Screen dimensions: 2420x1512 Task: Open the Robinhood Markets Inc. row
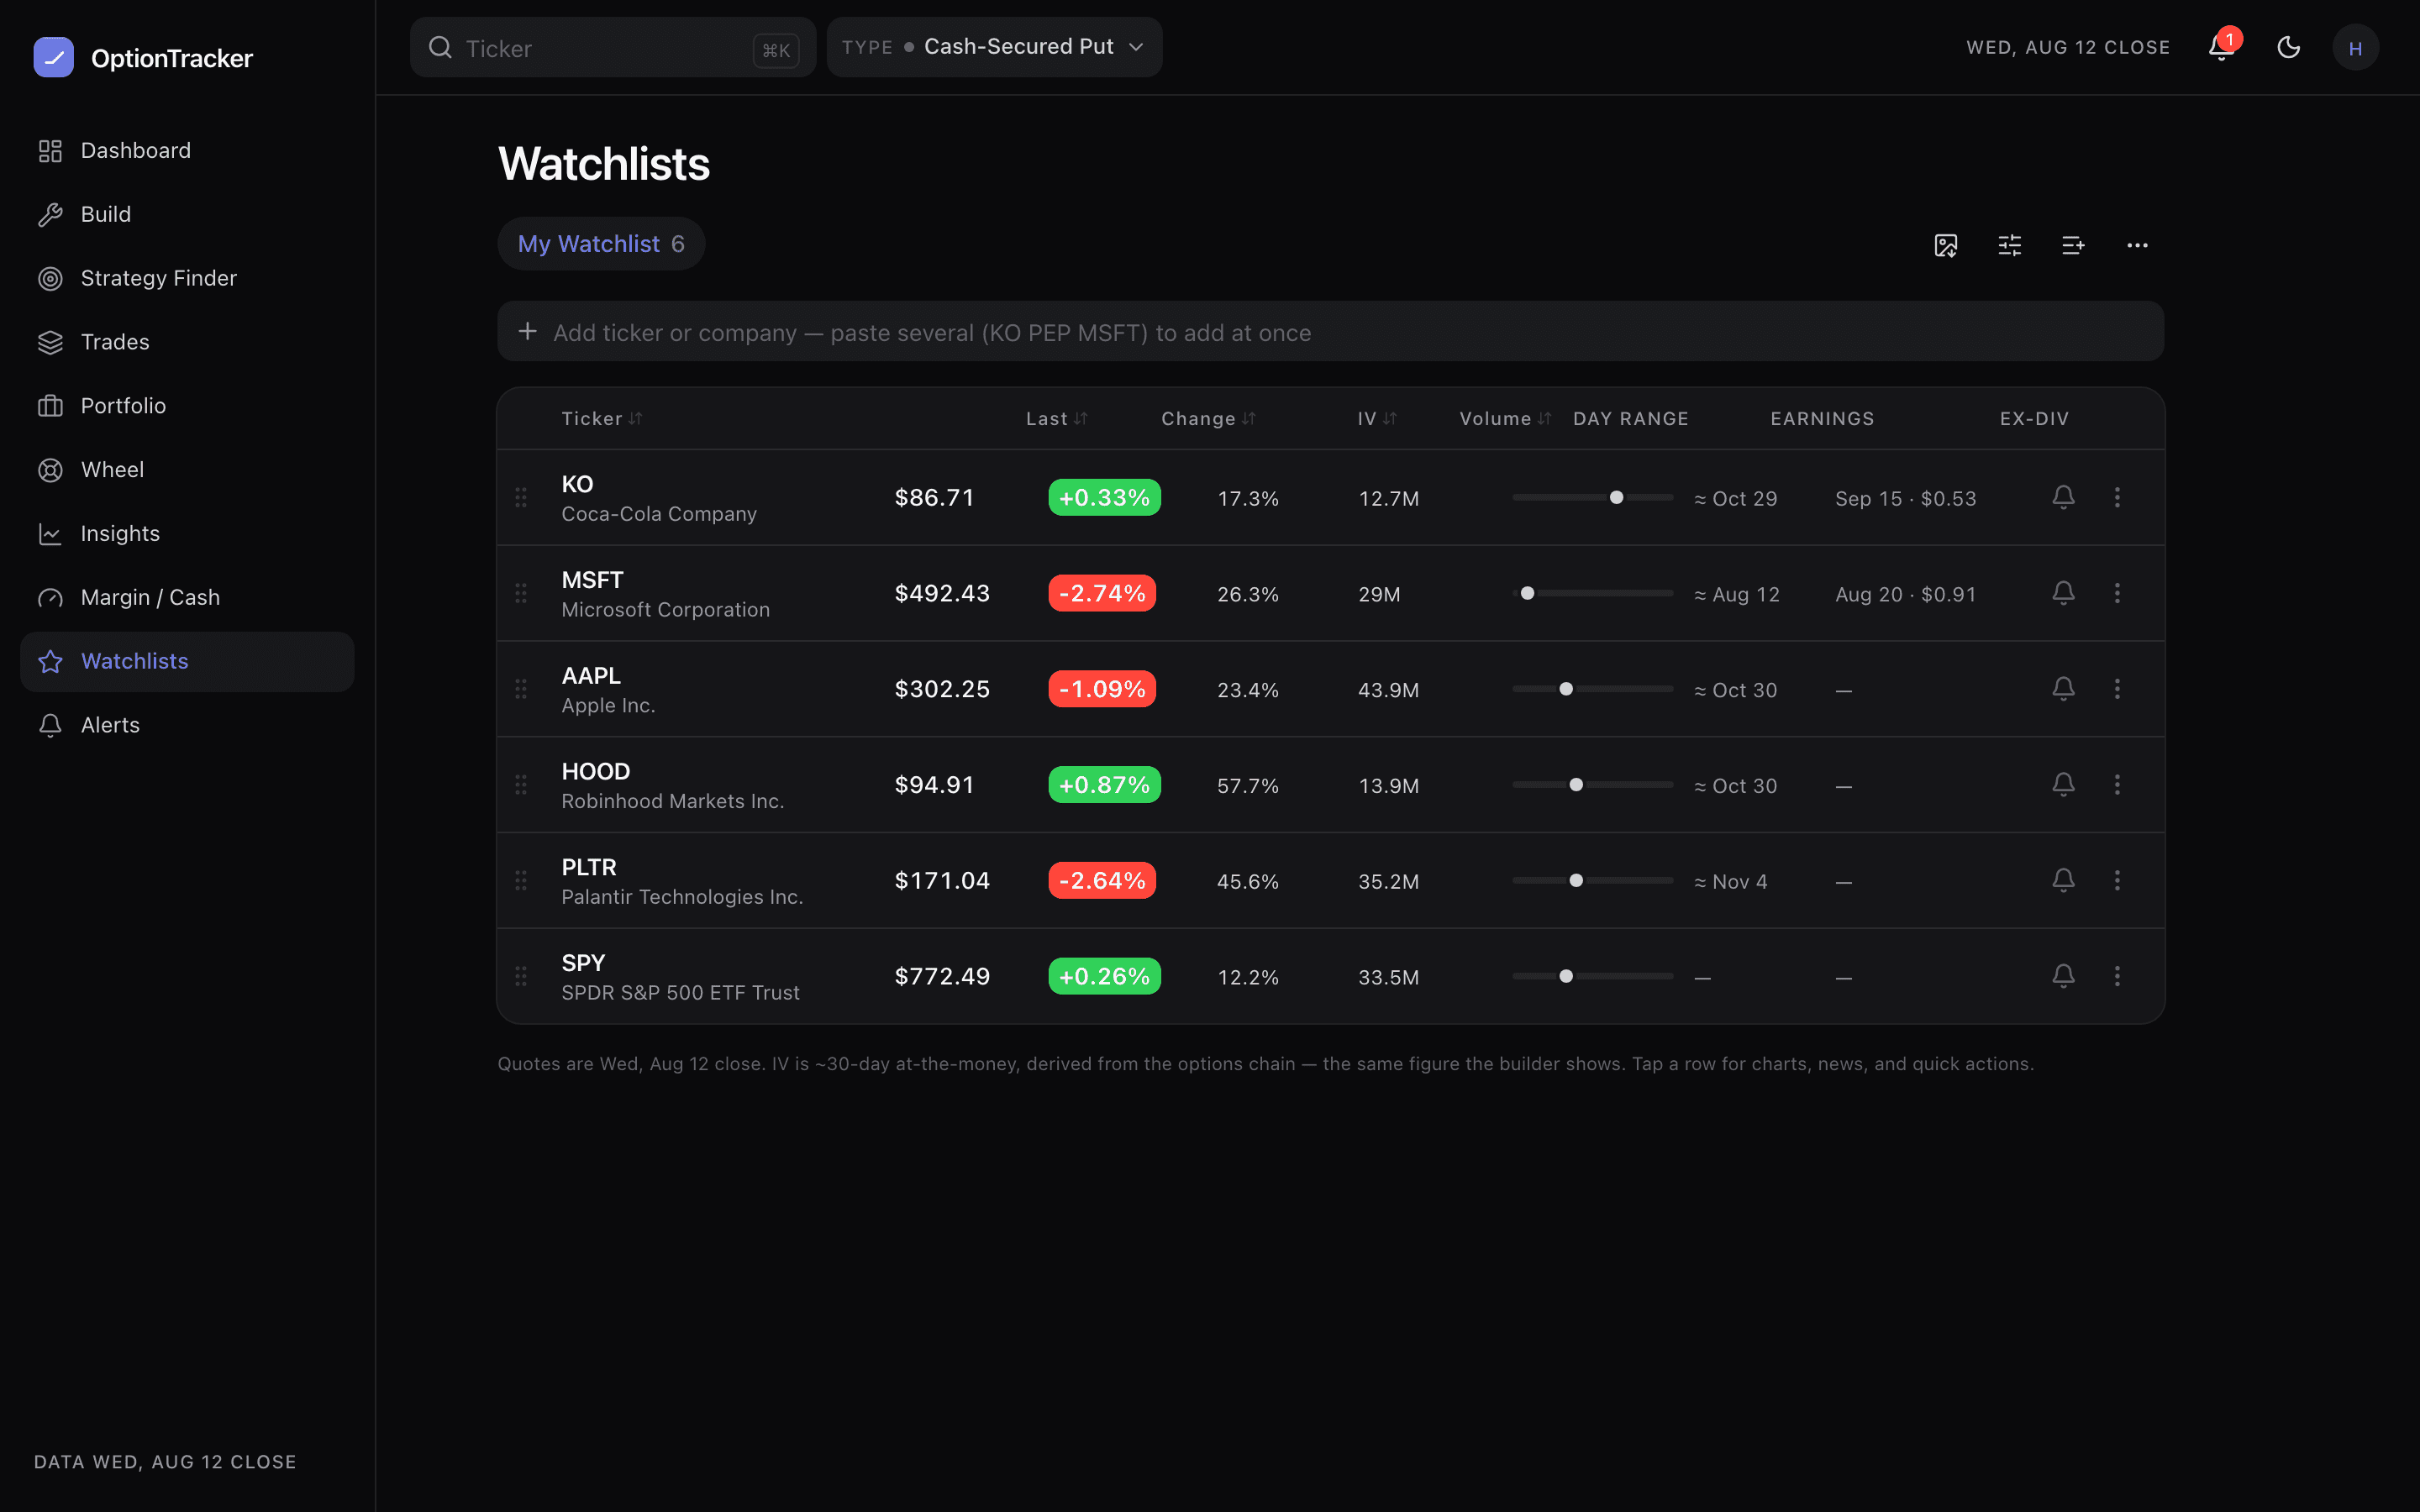1331,785
